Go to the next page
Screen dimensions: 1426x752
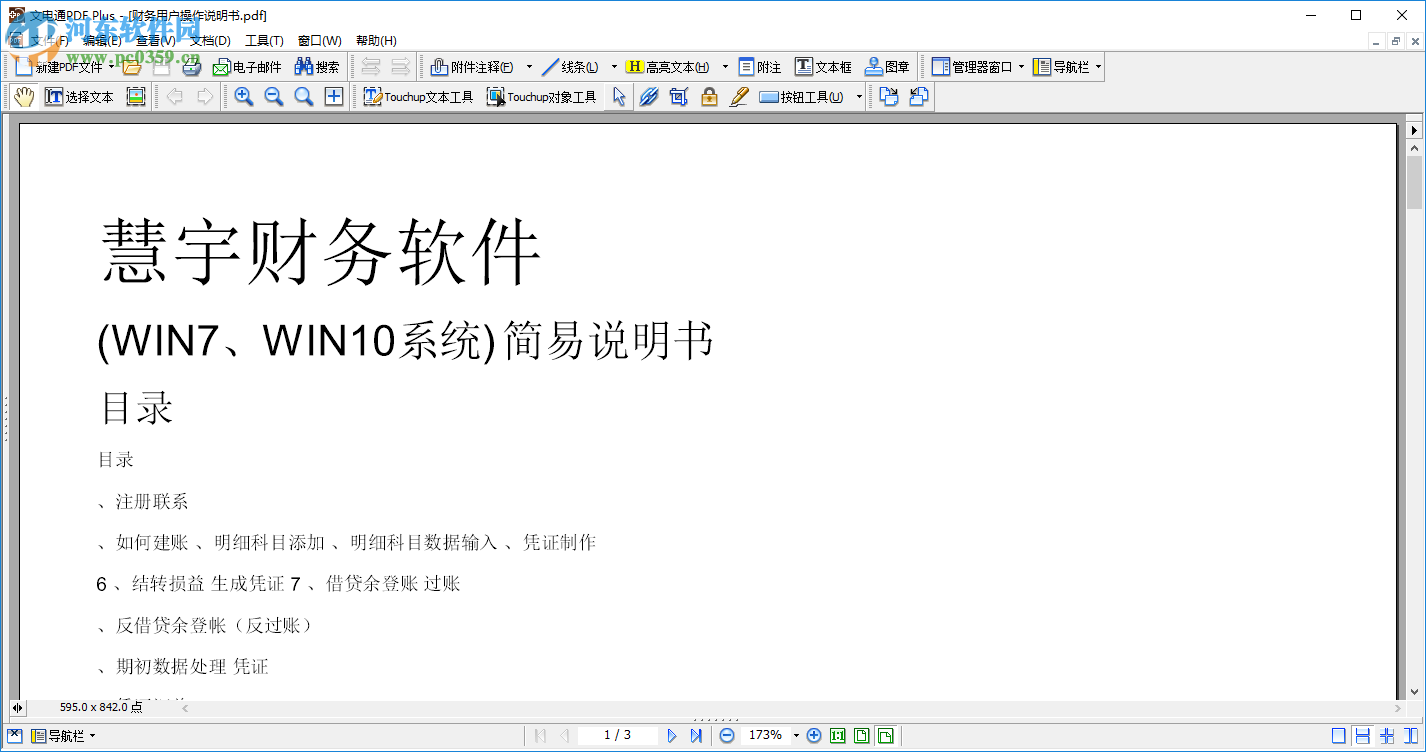pyautogui.click(x=672, y=735)
